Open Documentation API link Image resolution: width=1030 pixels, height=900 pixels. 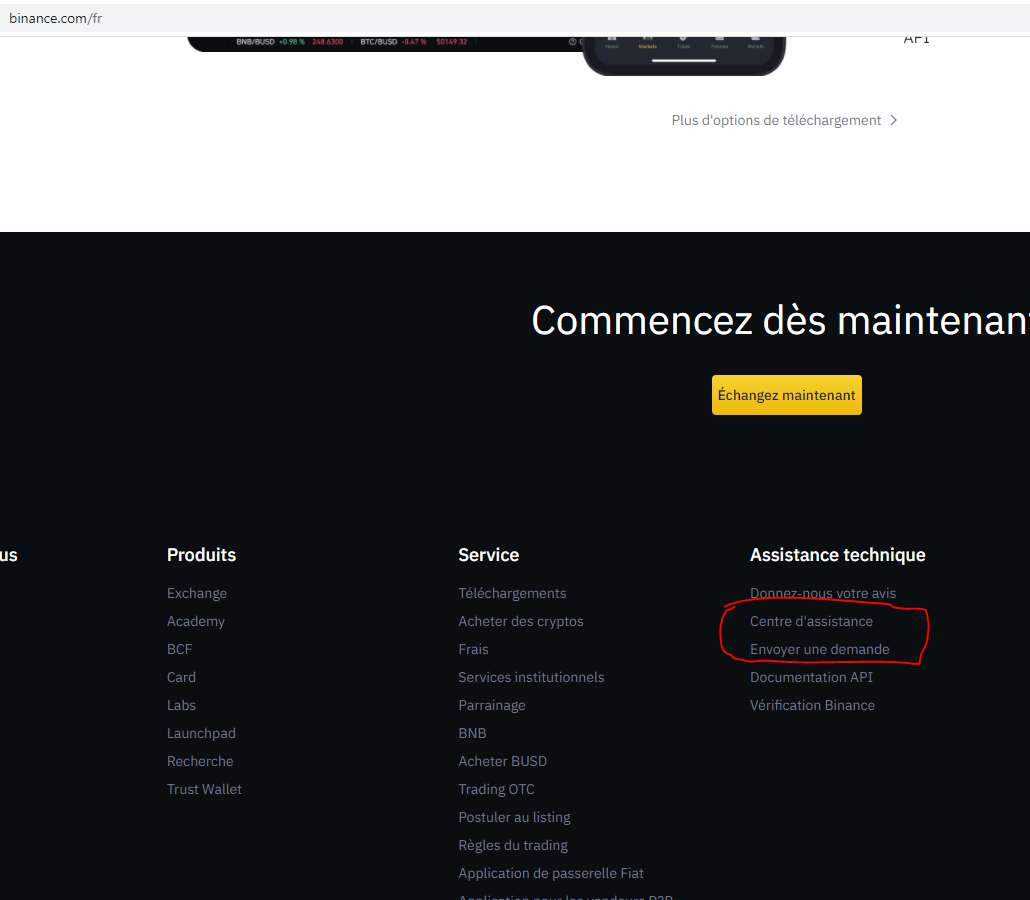coord(811,677)
